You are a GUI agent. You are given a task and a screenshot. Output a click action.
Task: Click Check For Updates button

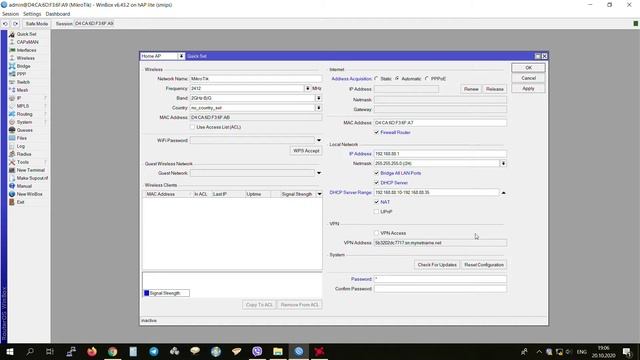coord(437,264)
